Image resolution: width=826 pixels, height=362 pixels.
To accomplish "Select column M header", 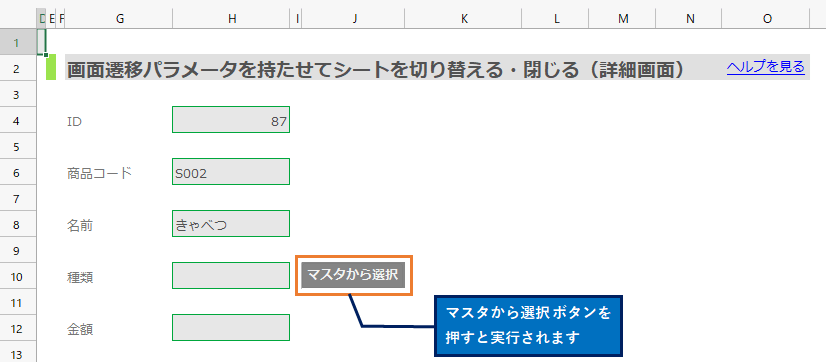I will [x=623, y=18].
